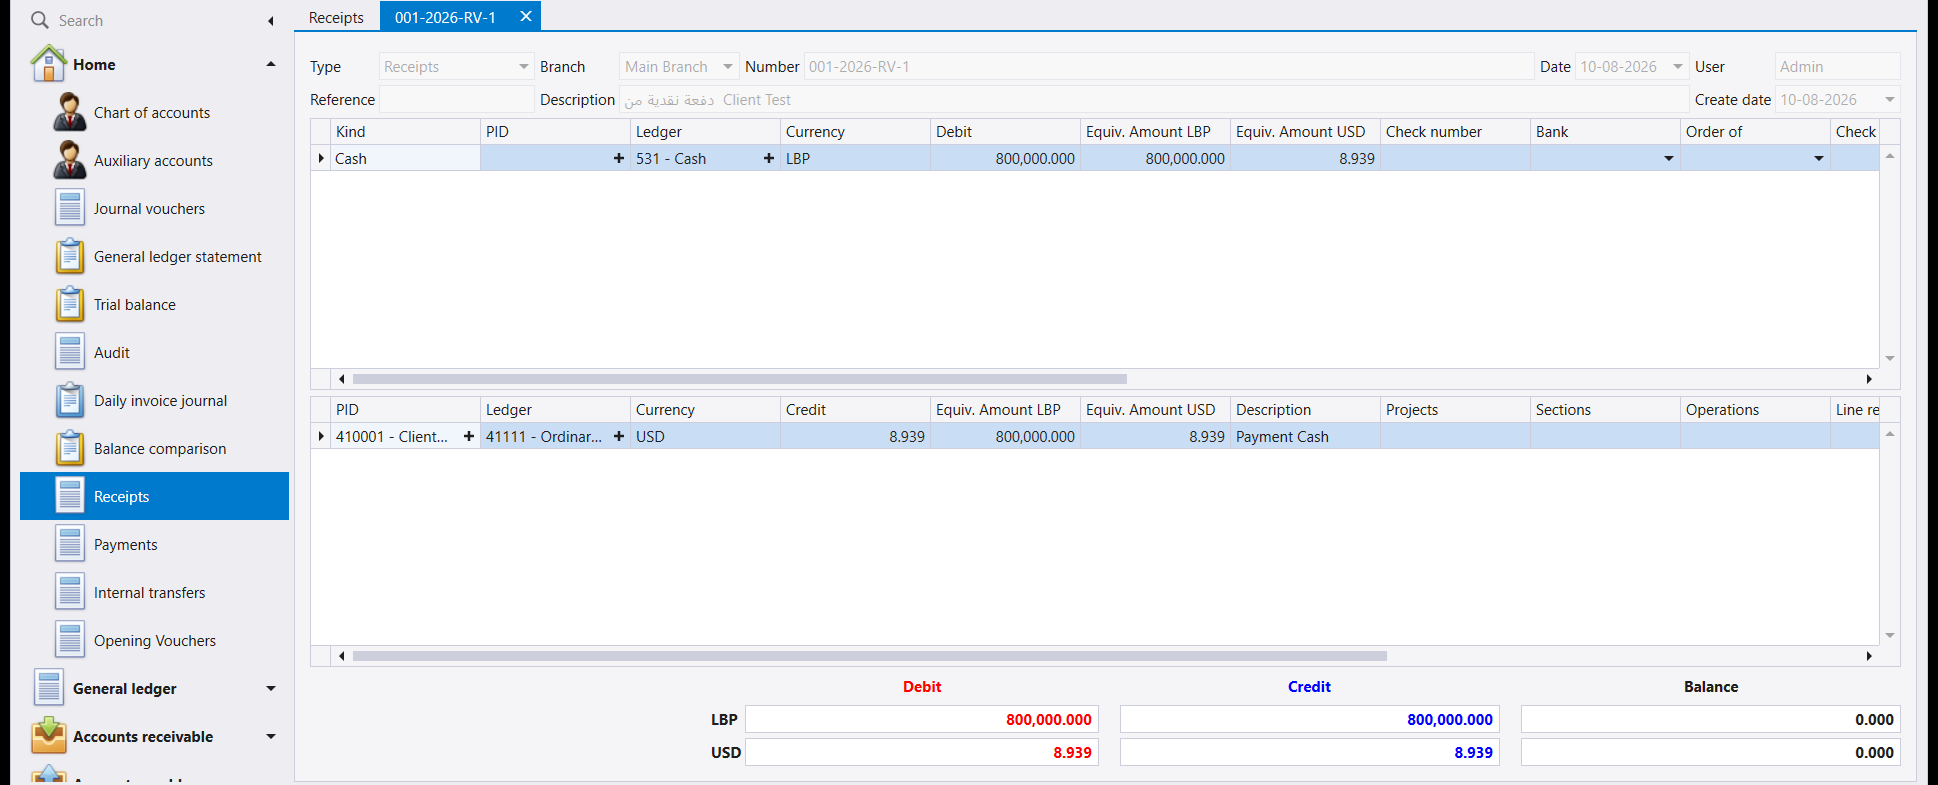
Task: Click the General ledger statement clipboard icon
Action: [69, 256]
